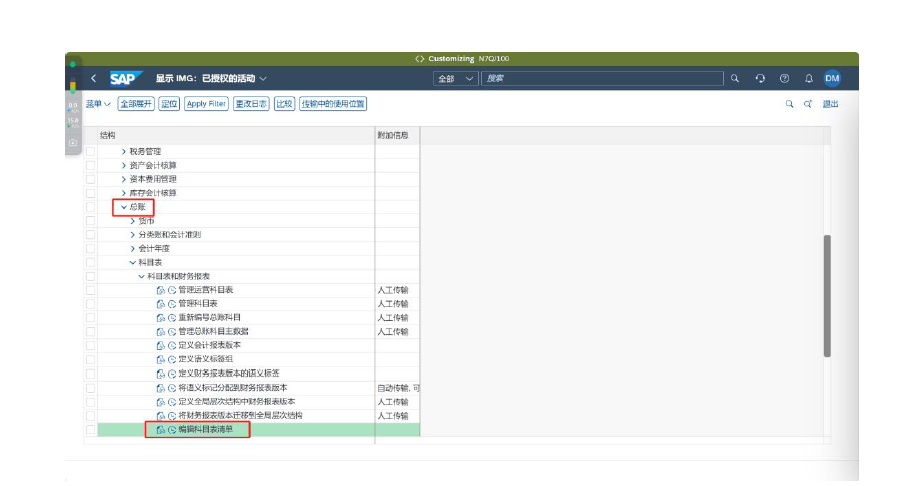Expand the 资产会计核算 node
The width and height of the screenshot is (921, 486).
pyautogui.click(x=124, y=165)
